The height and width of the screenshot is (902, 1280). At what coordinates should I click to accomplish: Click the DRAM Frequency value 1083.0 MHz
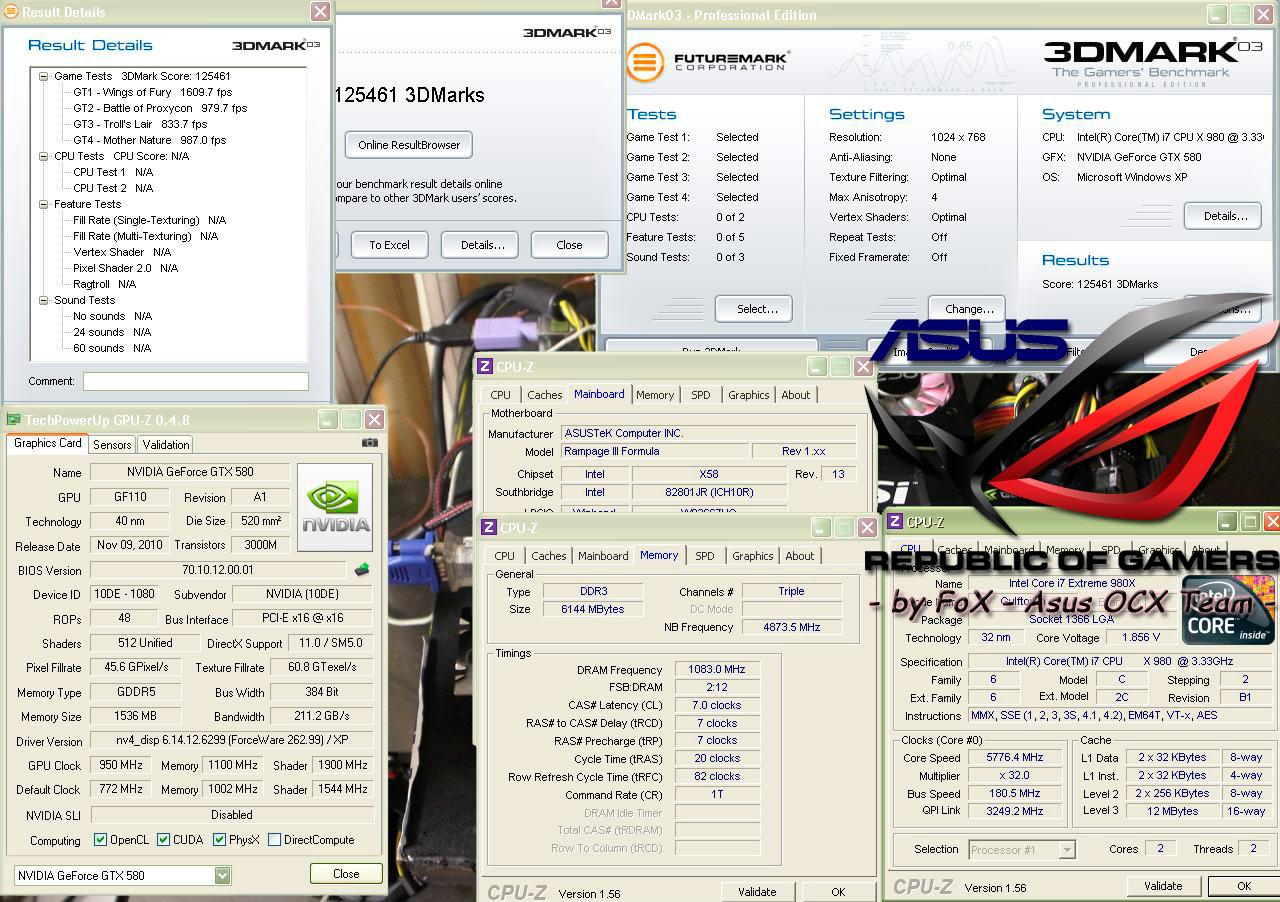[x=717, y=670]
